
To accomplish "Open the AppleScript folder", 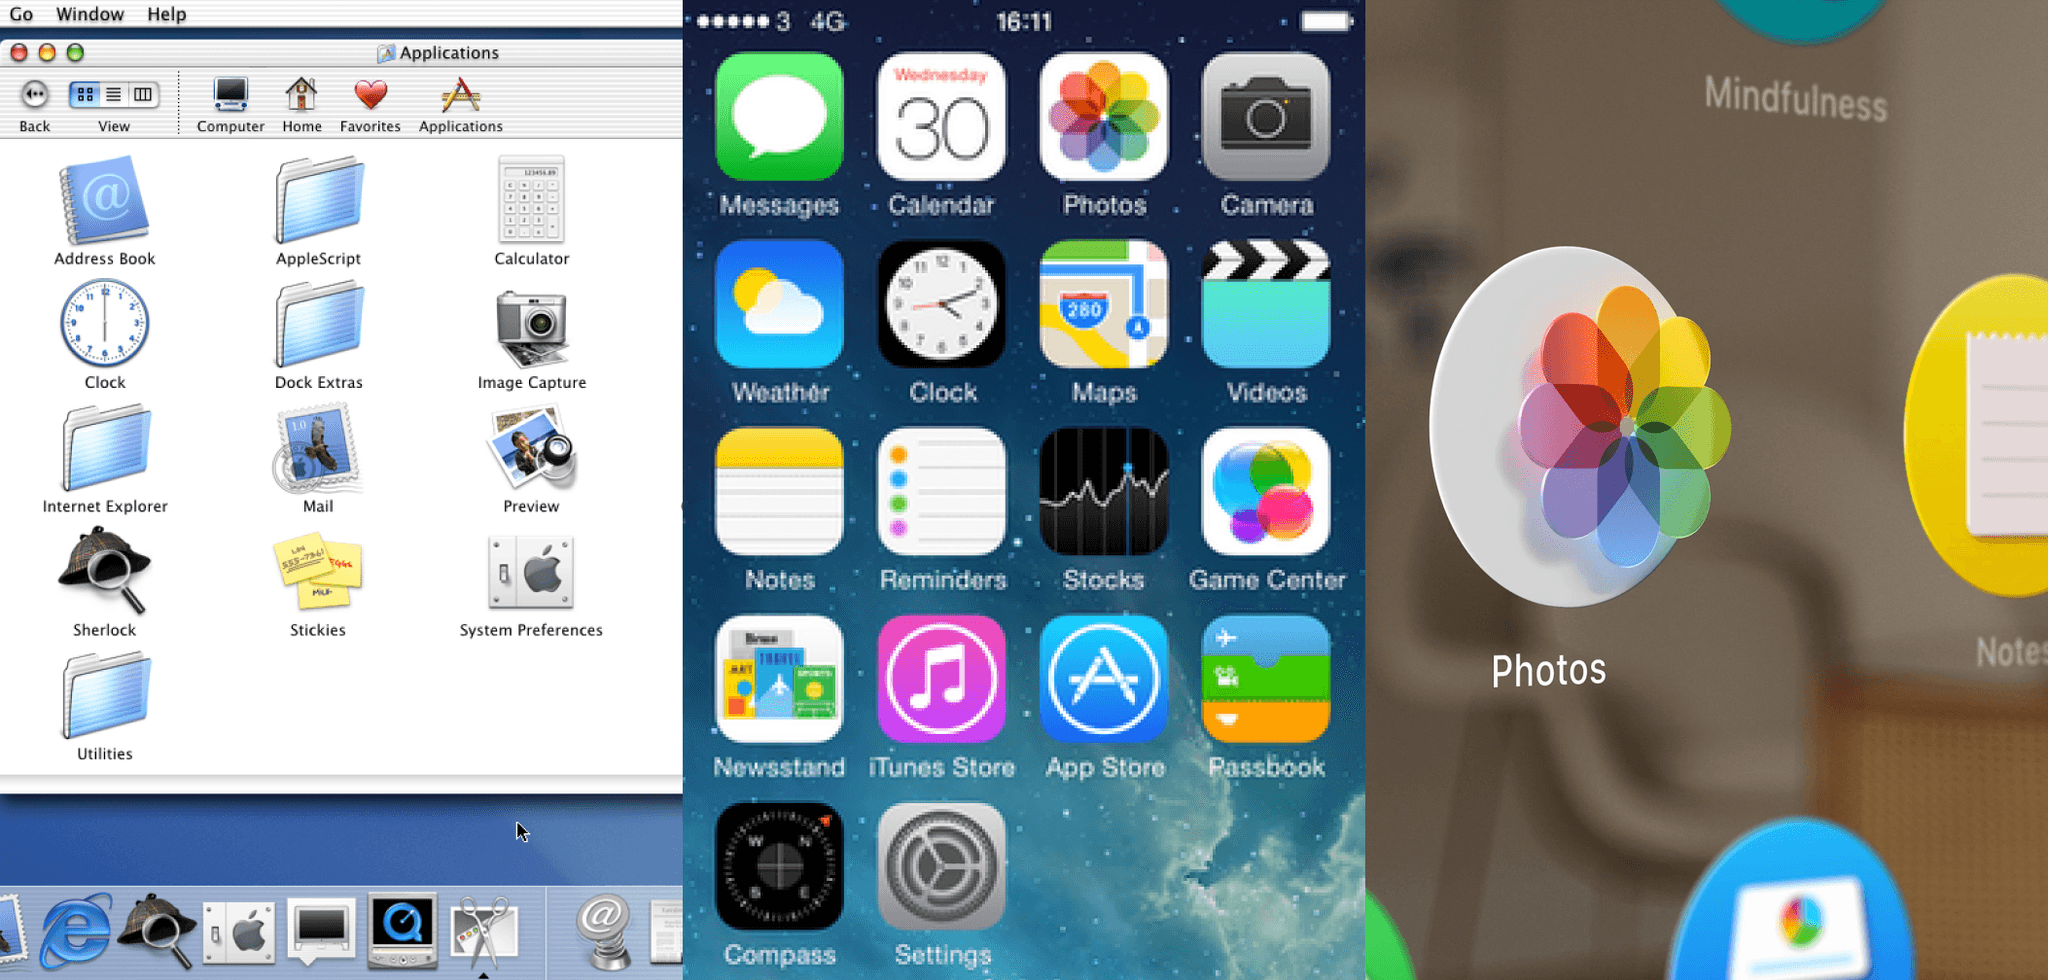I will 319,201.
